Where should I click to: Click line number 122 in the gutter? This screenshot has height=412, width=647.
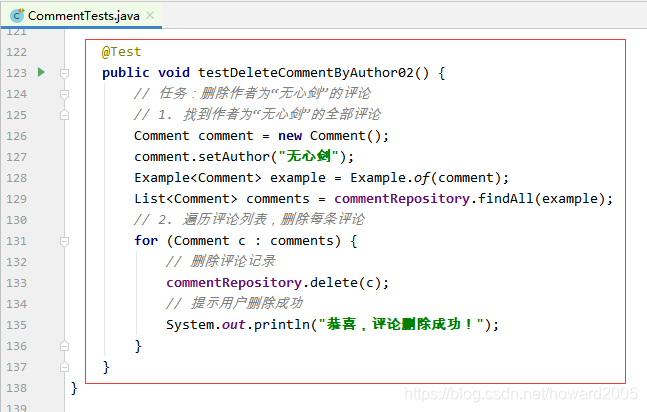(17, 52)
